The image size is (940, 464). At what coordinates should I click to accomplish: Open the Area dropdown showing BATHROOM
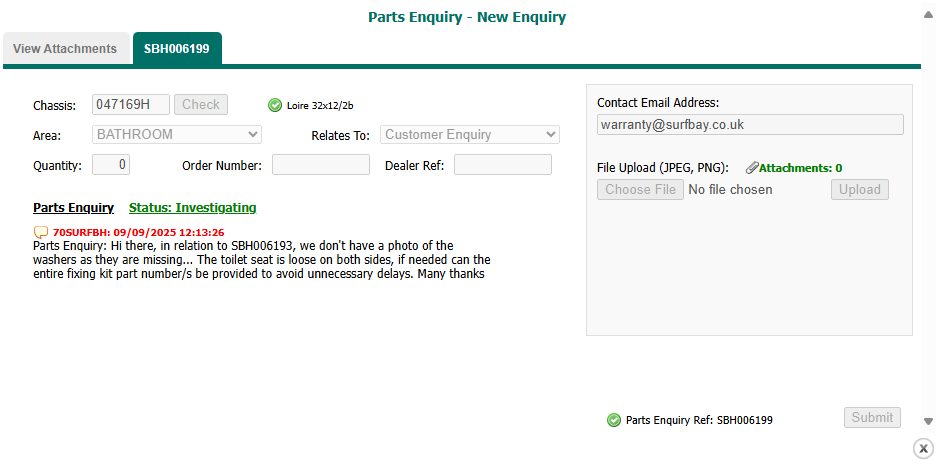(177, 134)
